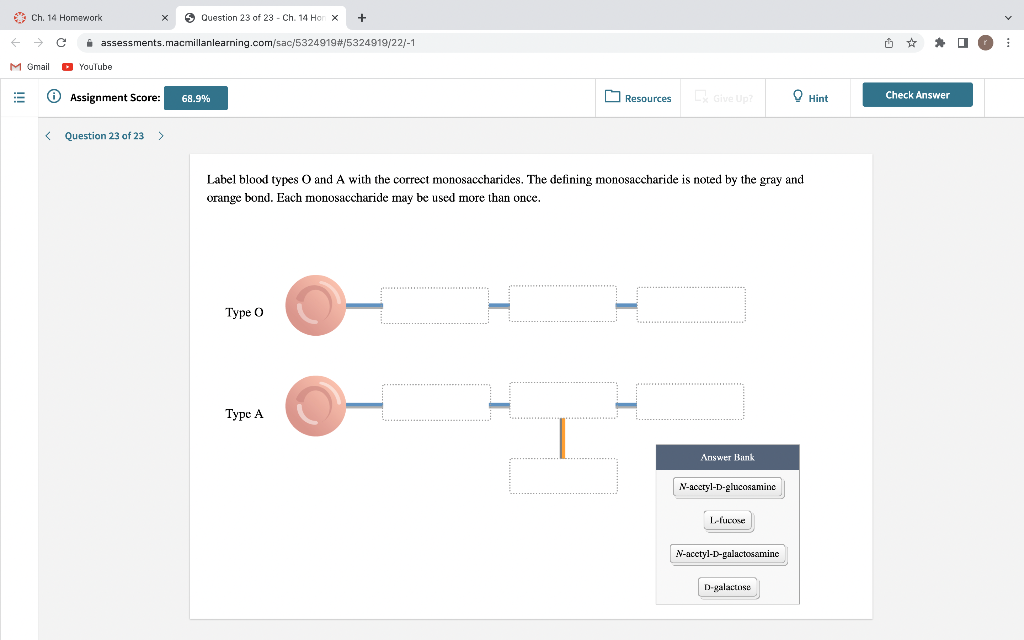Click the Type O red blood cell
Viewport: 1024px width, 640px height.
[315, 305]
